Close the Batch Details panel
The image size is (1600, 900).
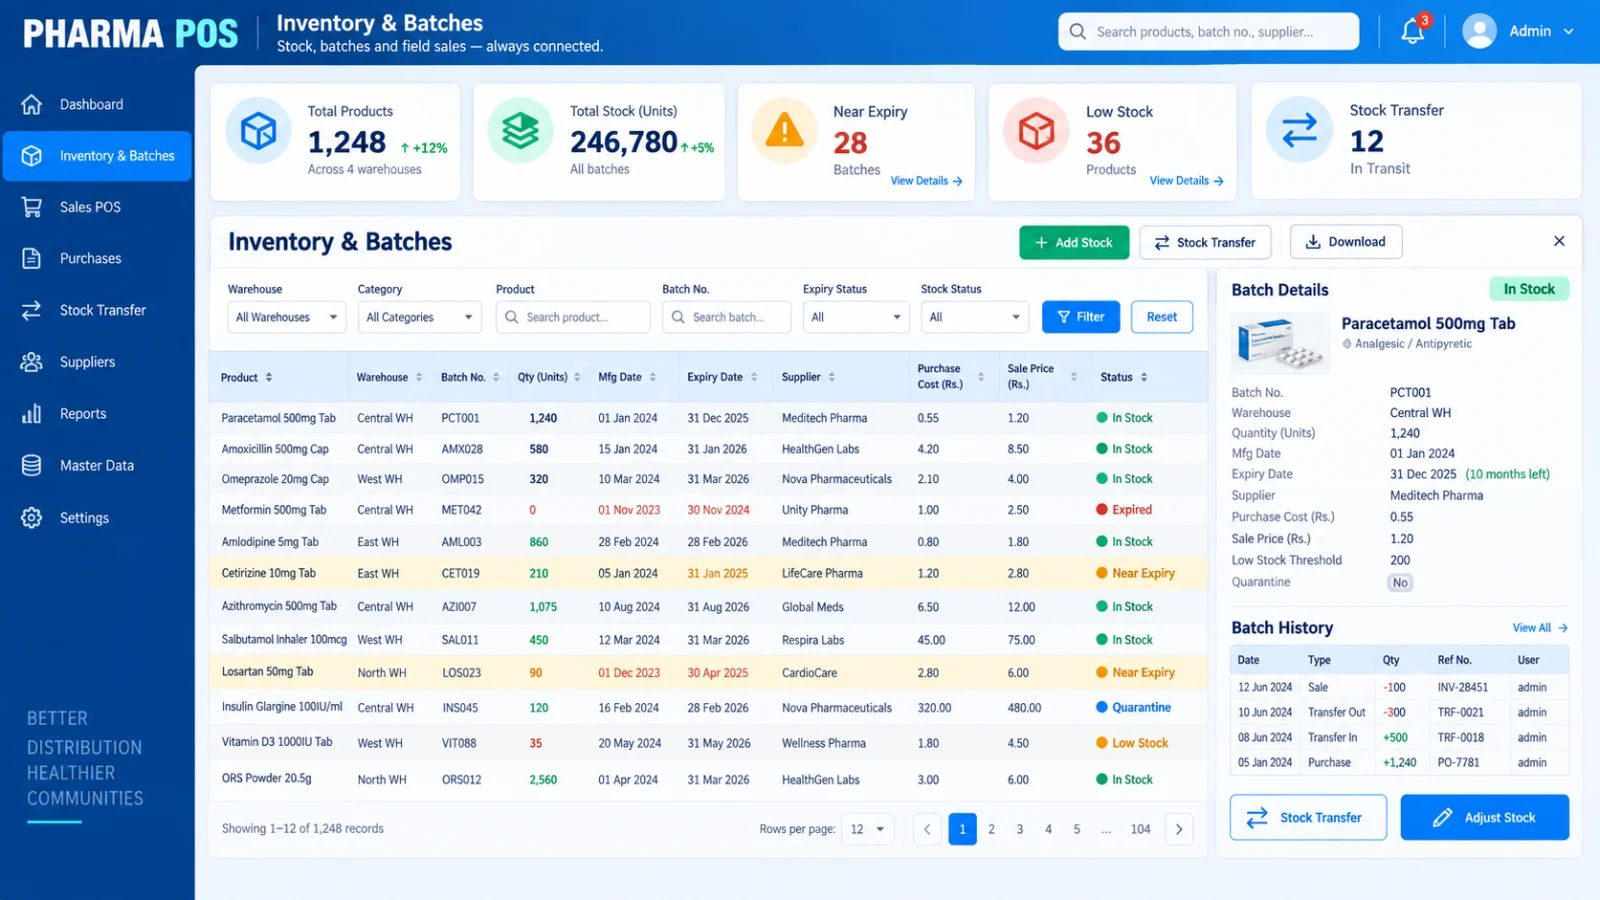[x=1559, y=241]
